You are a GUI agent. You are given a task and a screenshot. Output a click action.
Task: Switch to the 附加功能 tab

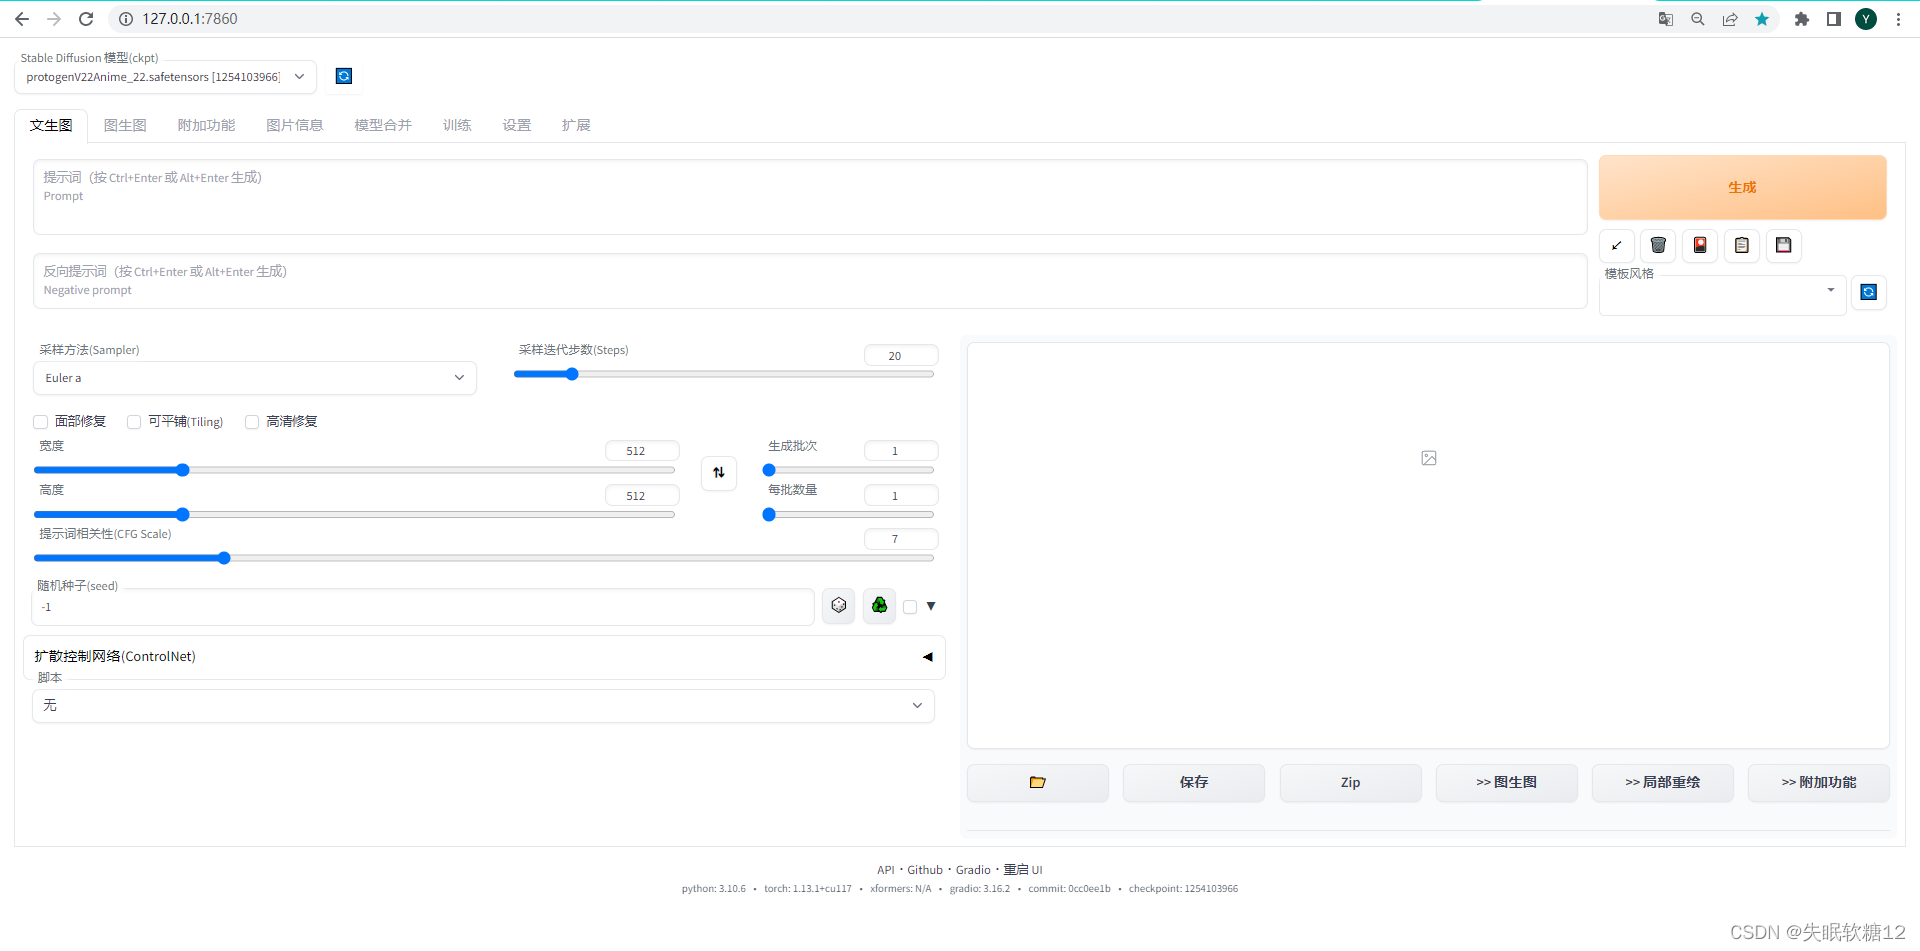tap(207, 125)
